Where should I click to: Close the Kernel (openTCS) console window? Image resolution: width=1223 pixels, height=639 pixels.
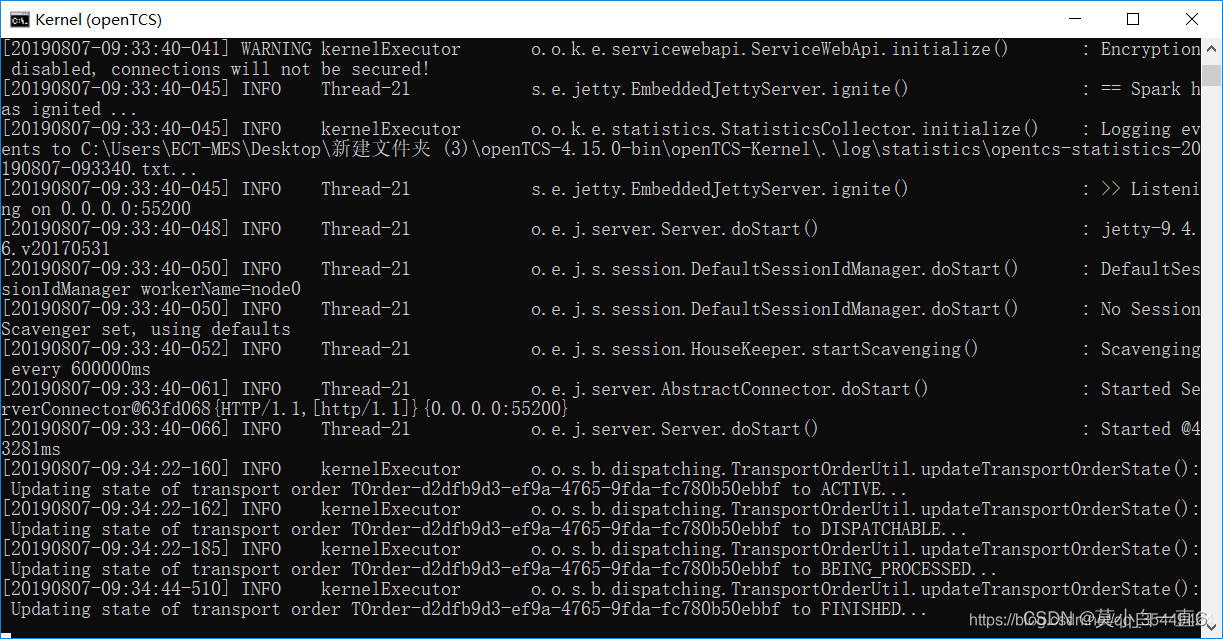coord(1192,19)
